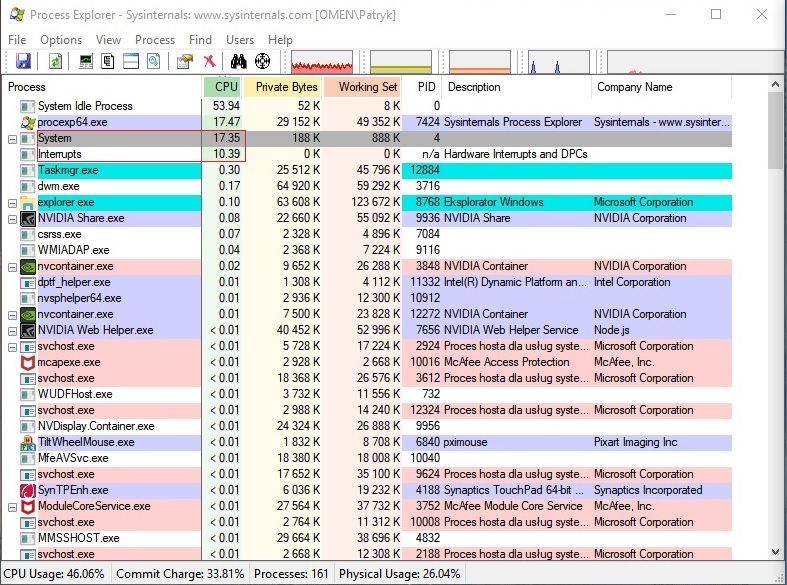Image resolution: width=787 pixels, height=585 pixels.
Task: Open the Find menu
Action: pos(200,40)
